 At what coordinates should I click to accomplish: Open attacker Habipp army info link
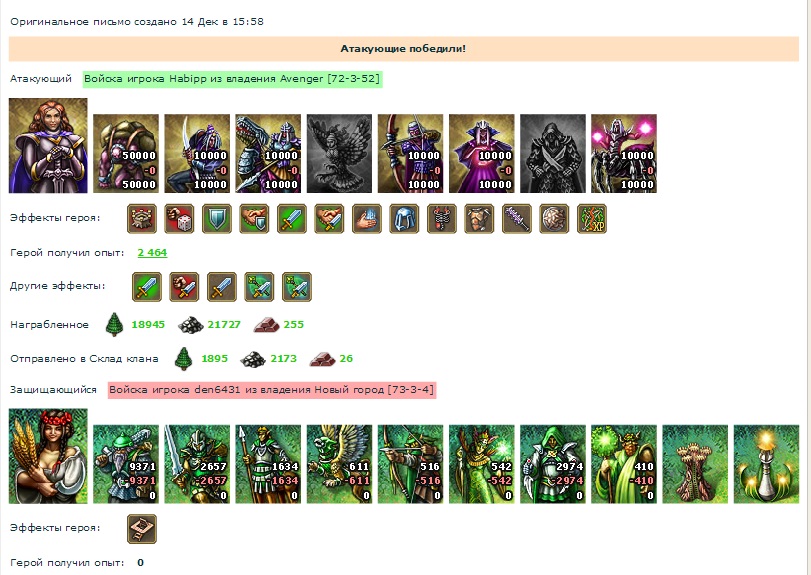(232, 79)
